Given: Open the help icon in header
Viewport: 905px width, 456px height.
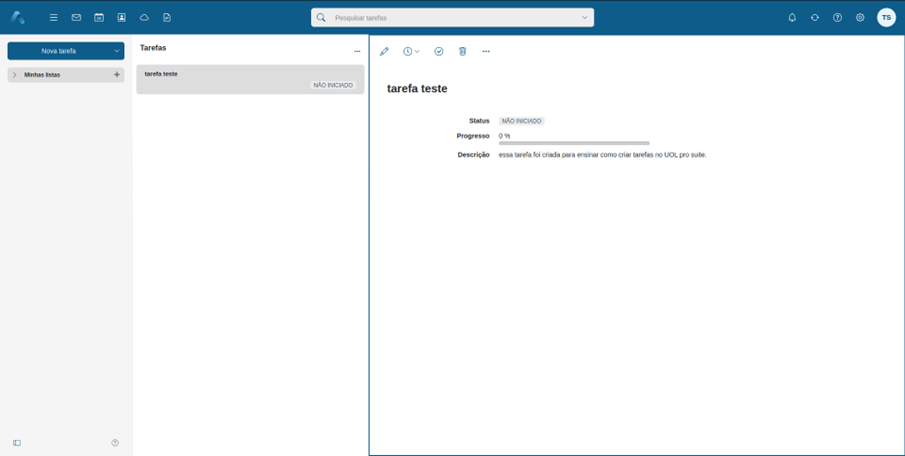Looking at the screenshot, I should [837, 18].
